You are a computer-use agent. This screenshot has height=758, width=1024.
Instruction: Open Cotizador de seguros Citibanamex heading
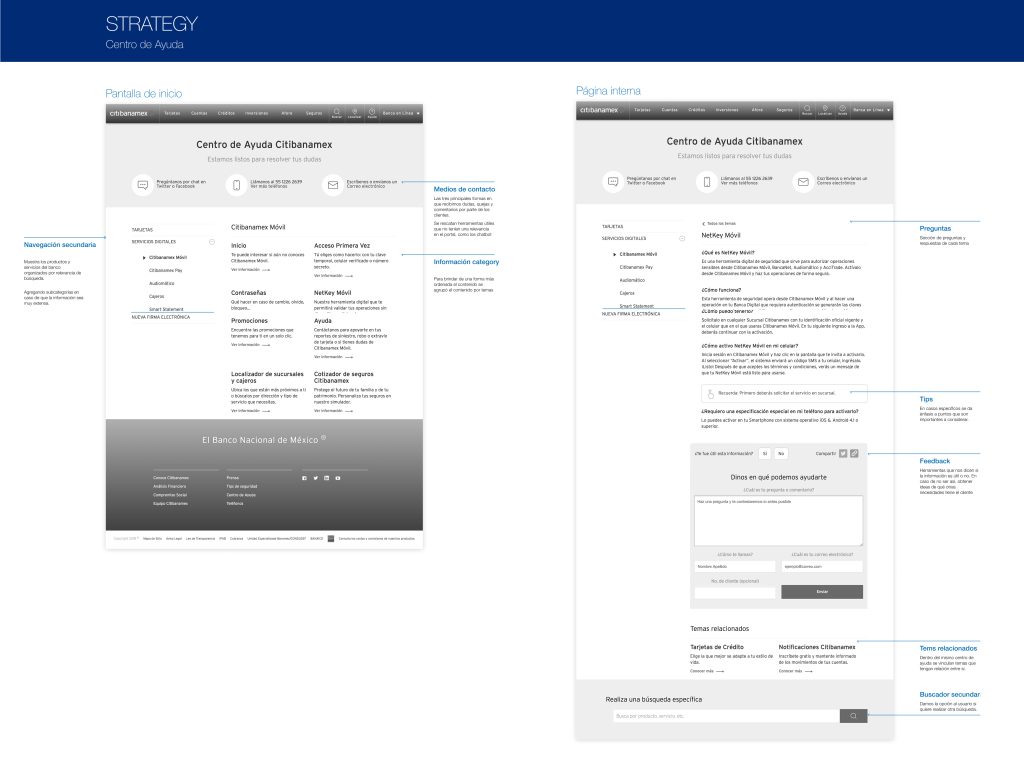pyautogui.click(x=344, y=377)
